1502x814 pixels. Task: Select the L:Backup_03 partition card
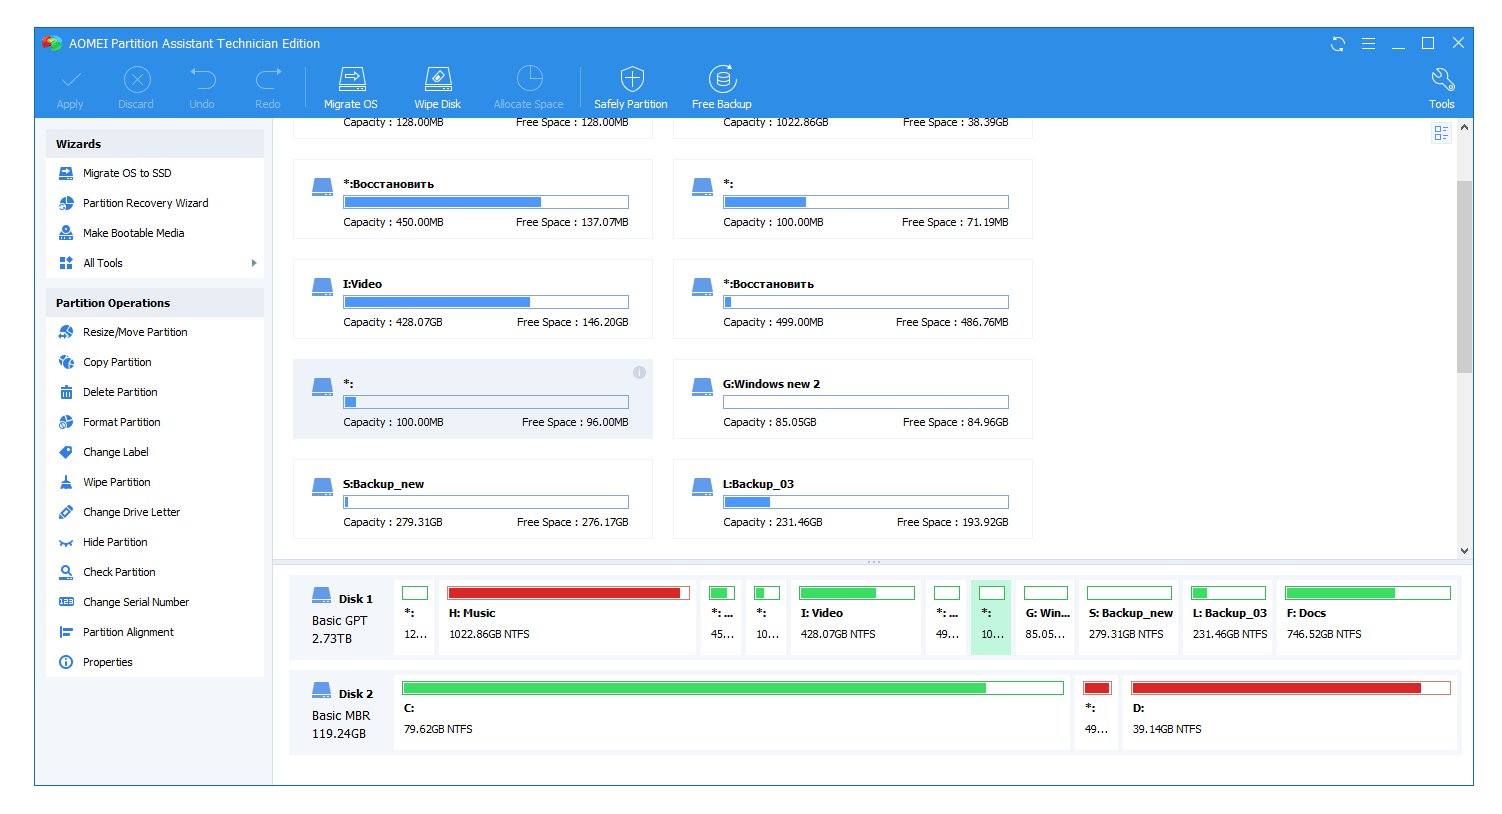point(852,499)
